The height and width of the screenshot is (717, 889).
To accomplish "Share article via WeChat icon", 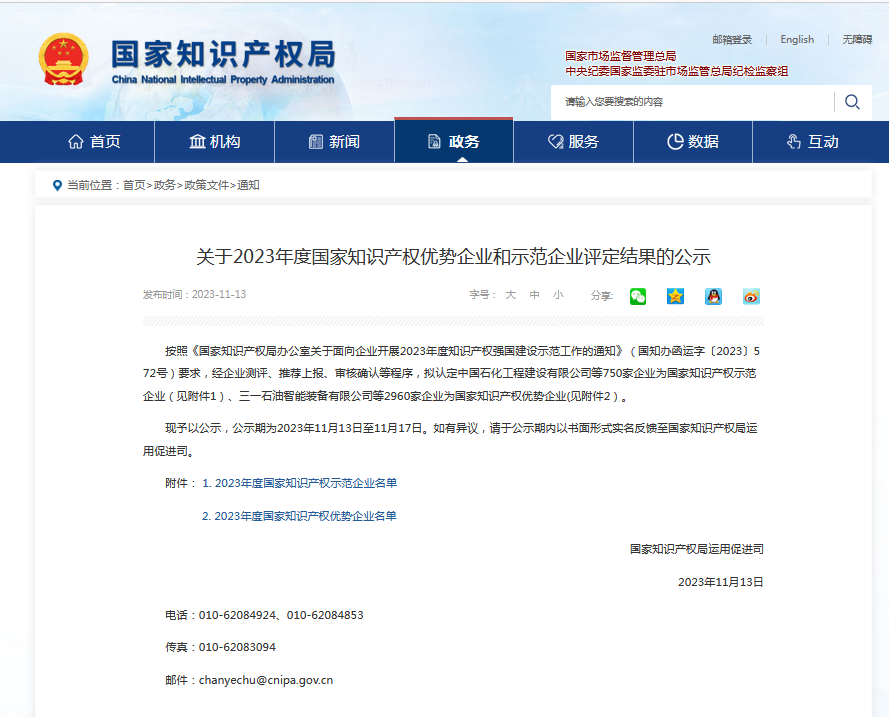I will 638,296.
